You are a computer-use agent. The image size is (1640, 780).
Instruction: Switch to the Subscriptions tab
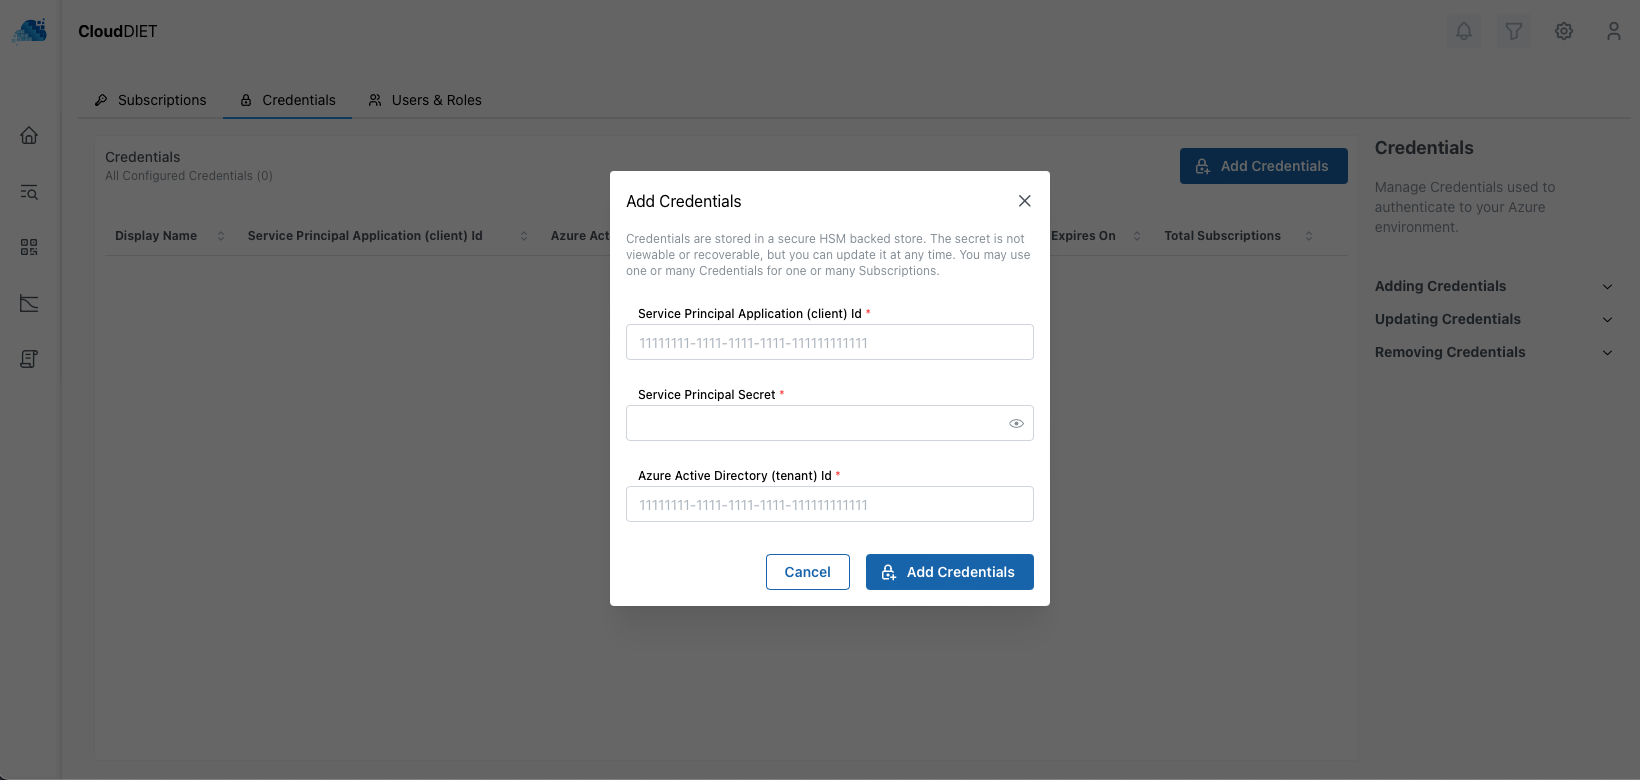[x=150, y=100]
